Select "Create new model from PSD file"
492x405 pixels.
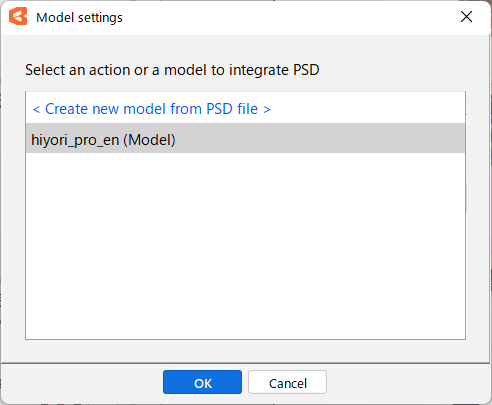[x=245, y=109]
